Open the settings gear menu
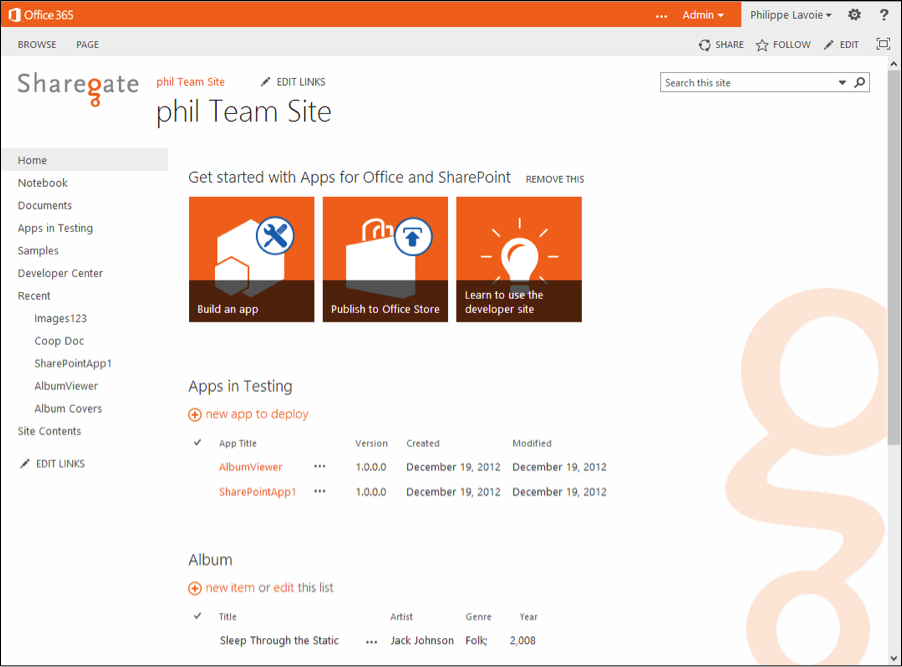Screen dimensions: 902x667 pos(854,15)
